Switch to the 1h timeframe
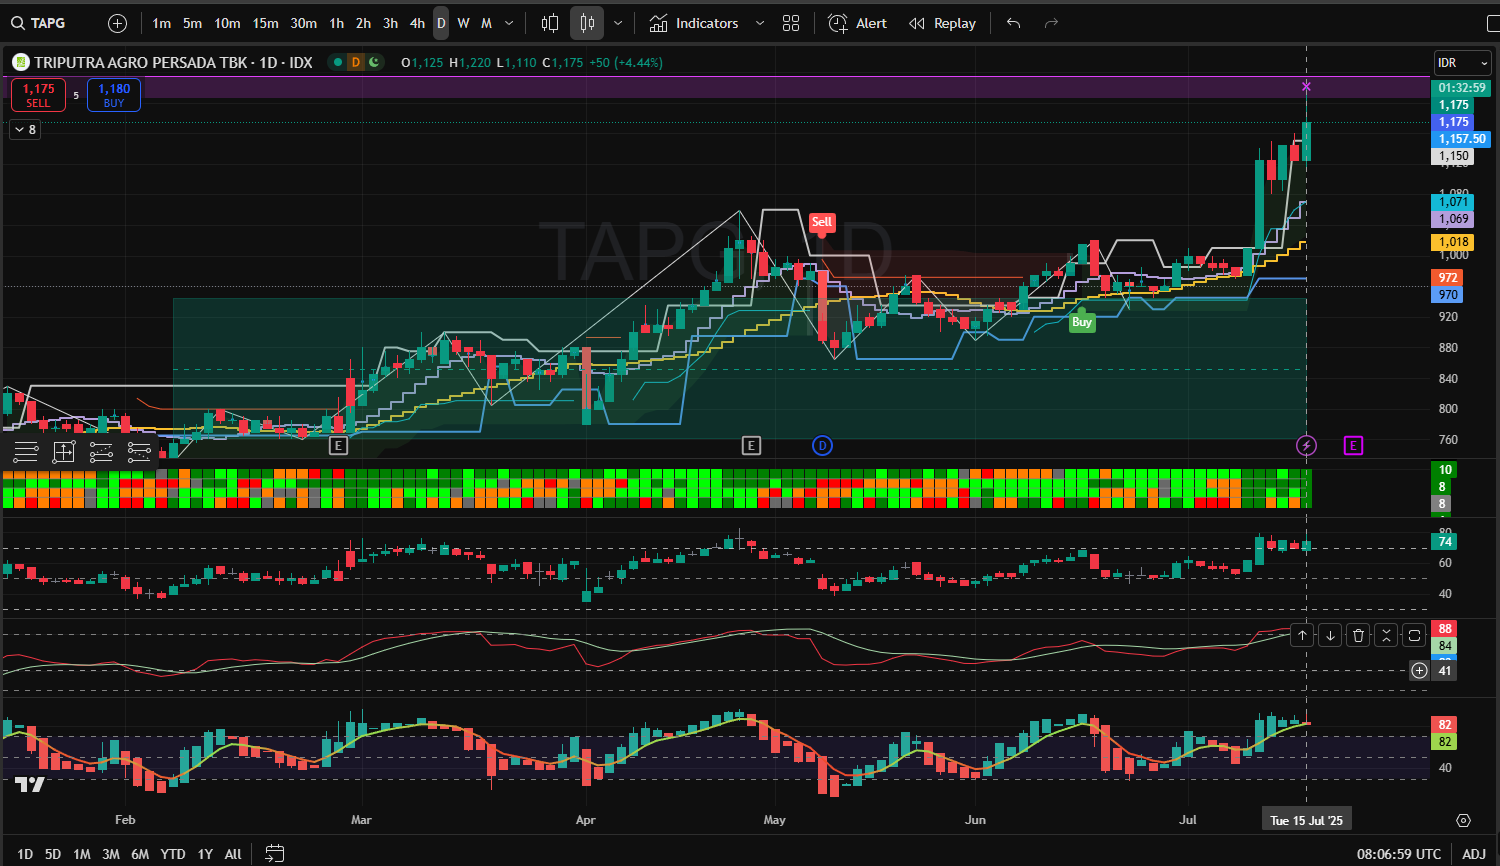The width and height of the screenshot is (1500, 866). click(337, 23)
